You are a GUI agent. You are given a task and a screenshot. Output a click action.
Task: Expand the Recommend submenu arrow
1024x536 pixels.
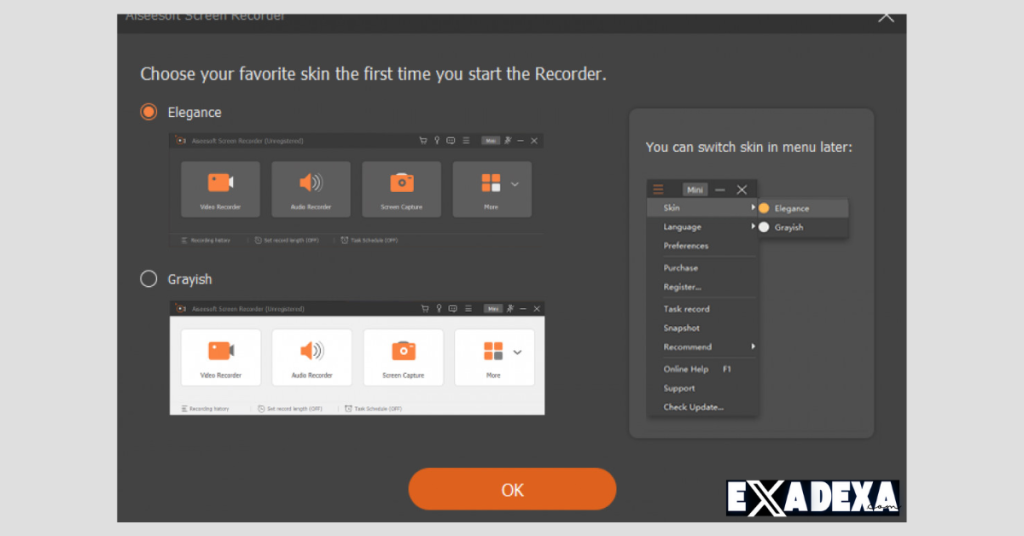pyautogui.click(x=753, y=346)
